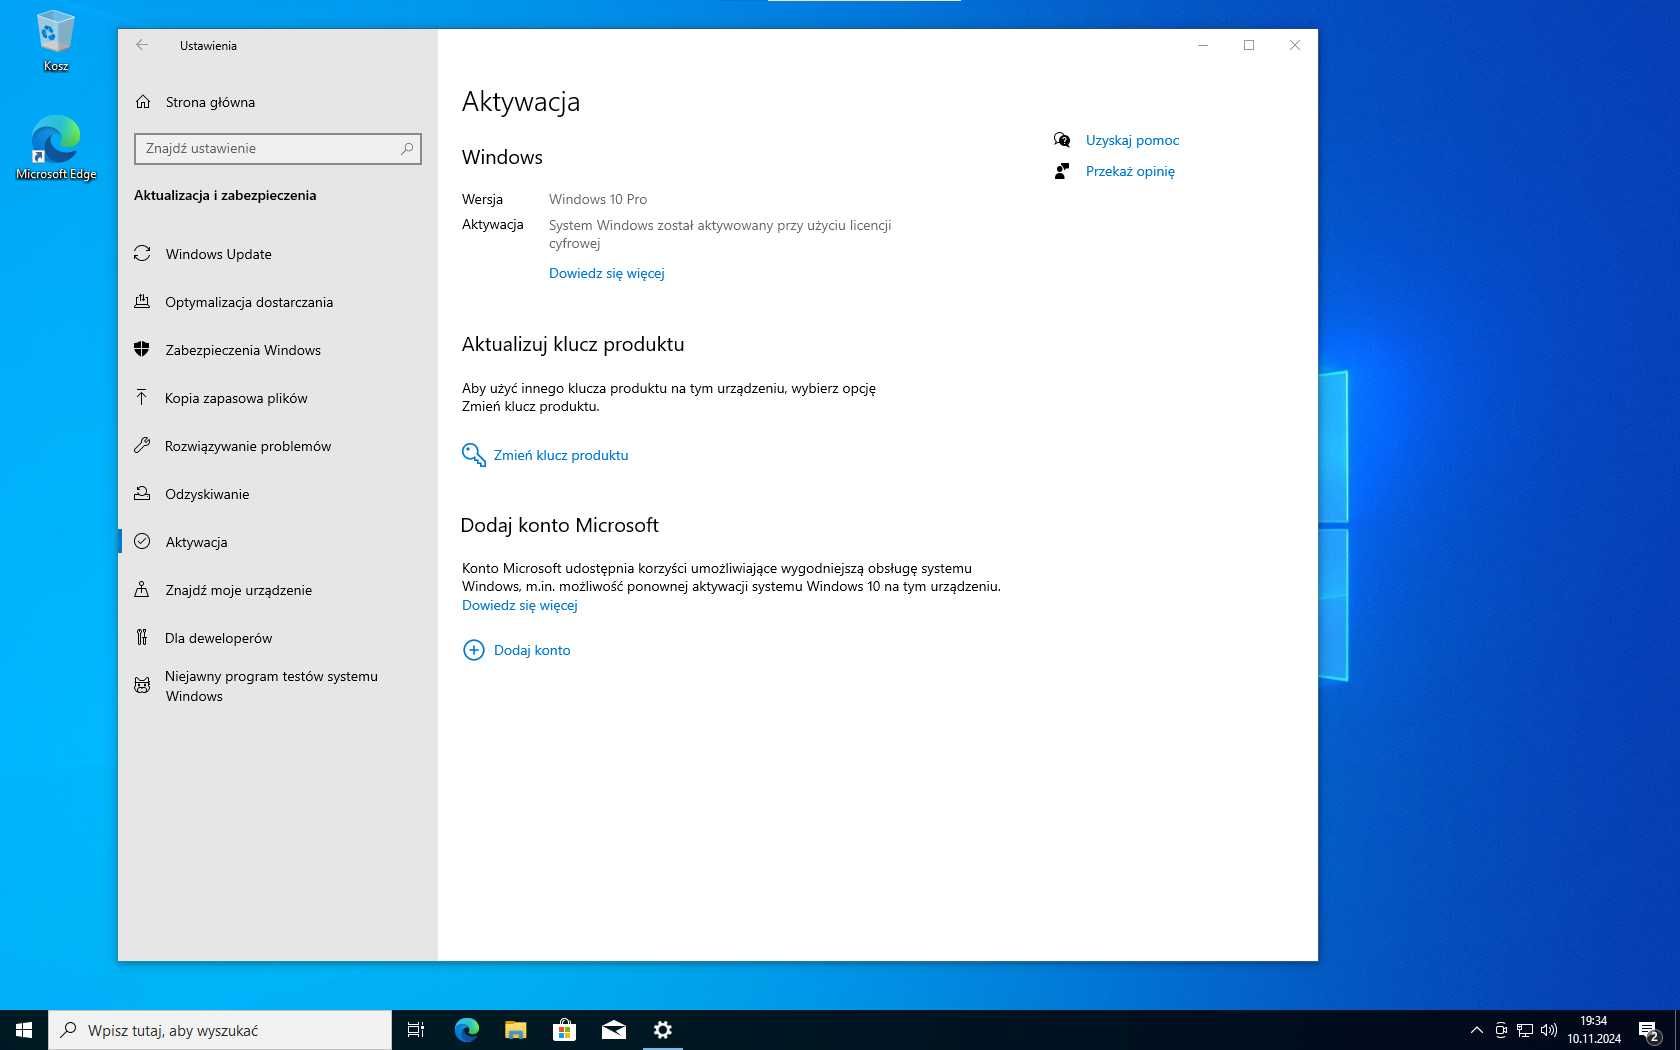The image size is (1680, 1050).
Task: Click Dodaj konto link
Action: coord(532,650)
